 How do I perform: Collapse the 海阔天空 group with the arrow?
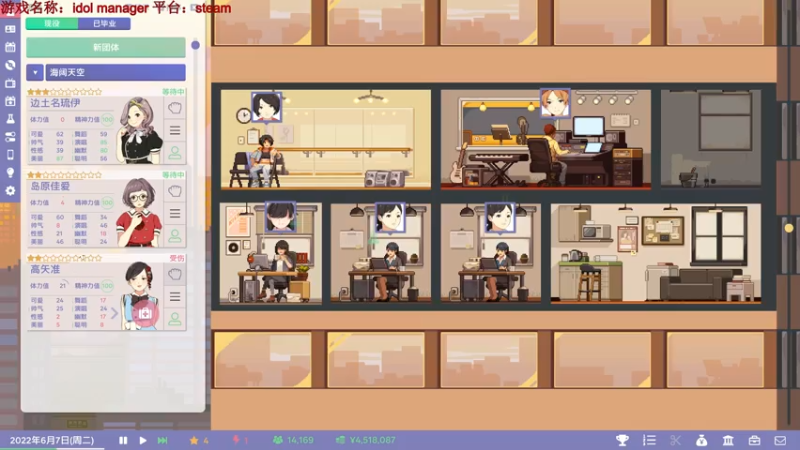pos(35,72)
